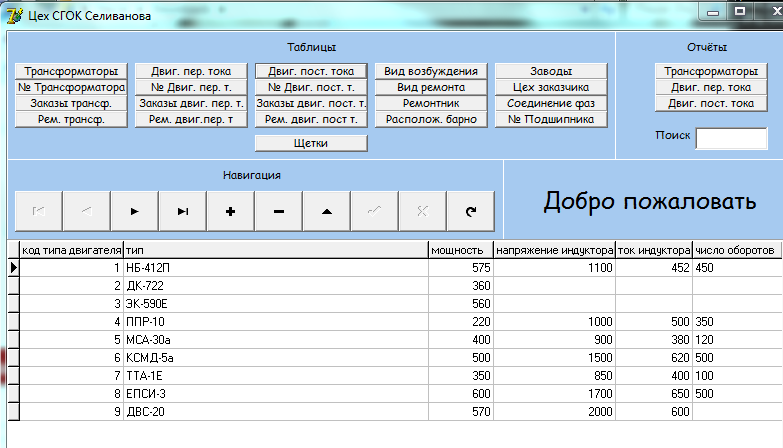Image resolution: width=783 pixels, height=448 pixels.
Task: Click the 'напряжение индуктора' column header
Action: (554, 250)
